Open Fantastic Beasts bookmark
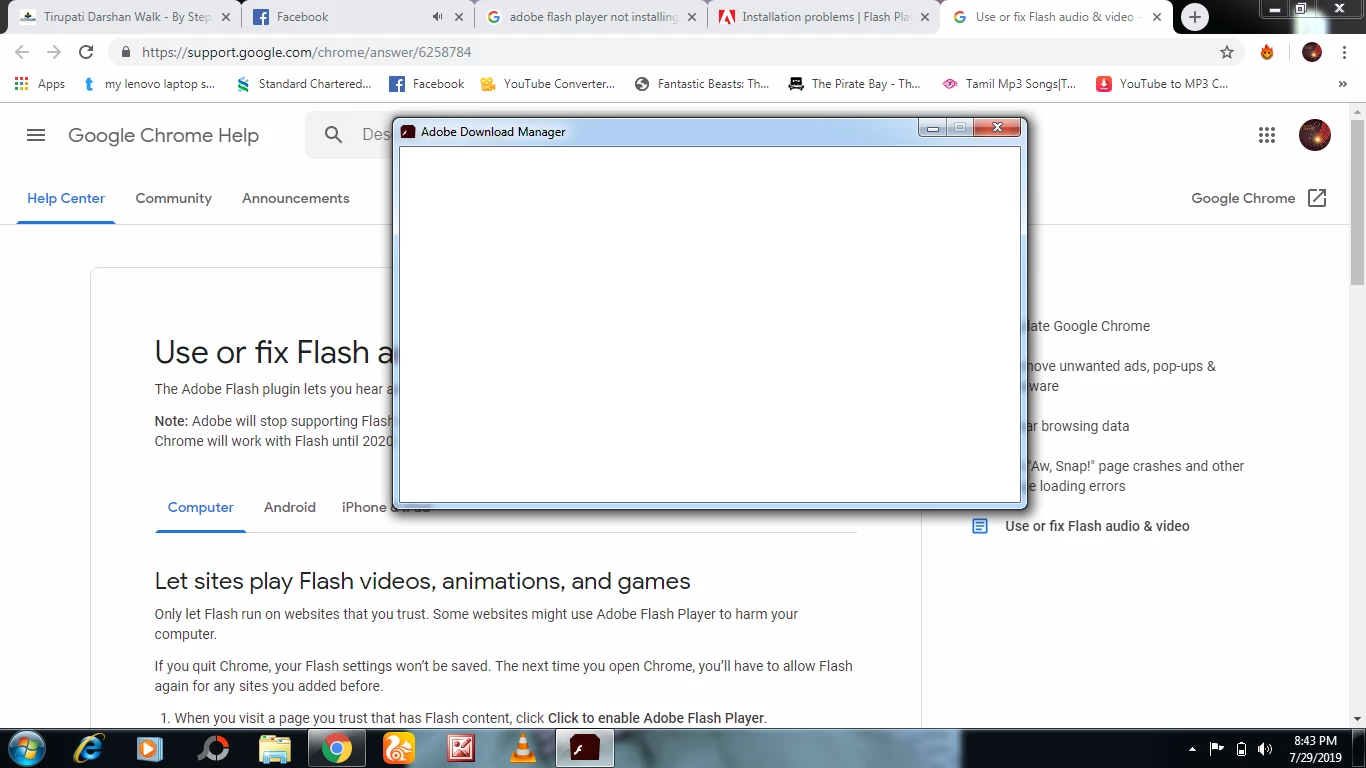This screenshot has width=1366, height=768. 702,84
